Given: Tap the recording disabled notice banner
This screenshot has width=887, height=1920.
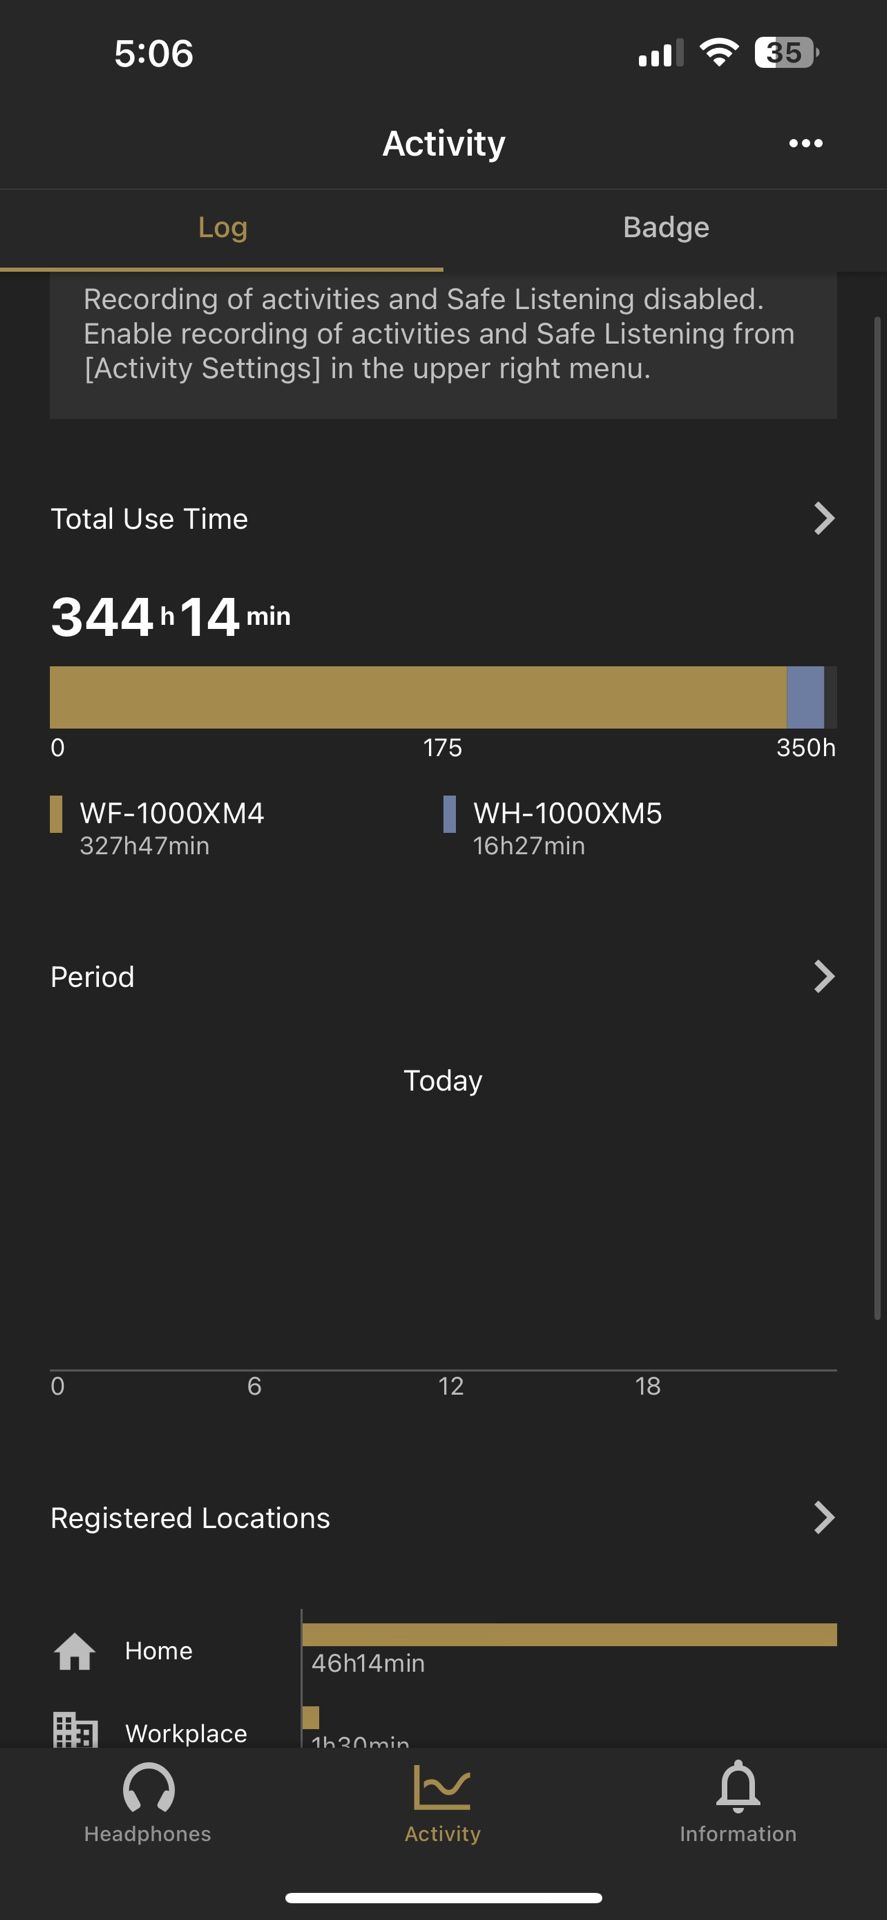Looking at the screenshot, I should point(443,345).
